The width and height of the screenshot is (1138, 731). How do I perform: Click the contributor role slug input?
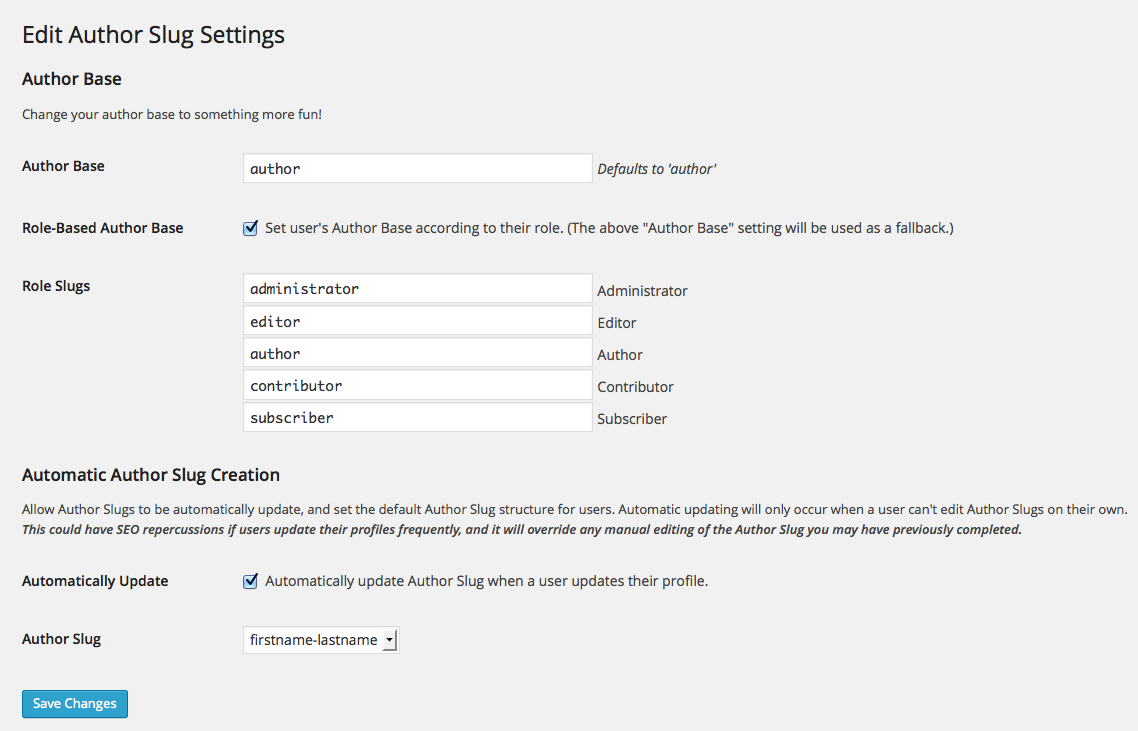click(417, 385)
